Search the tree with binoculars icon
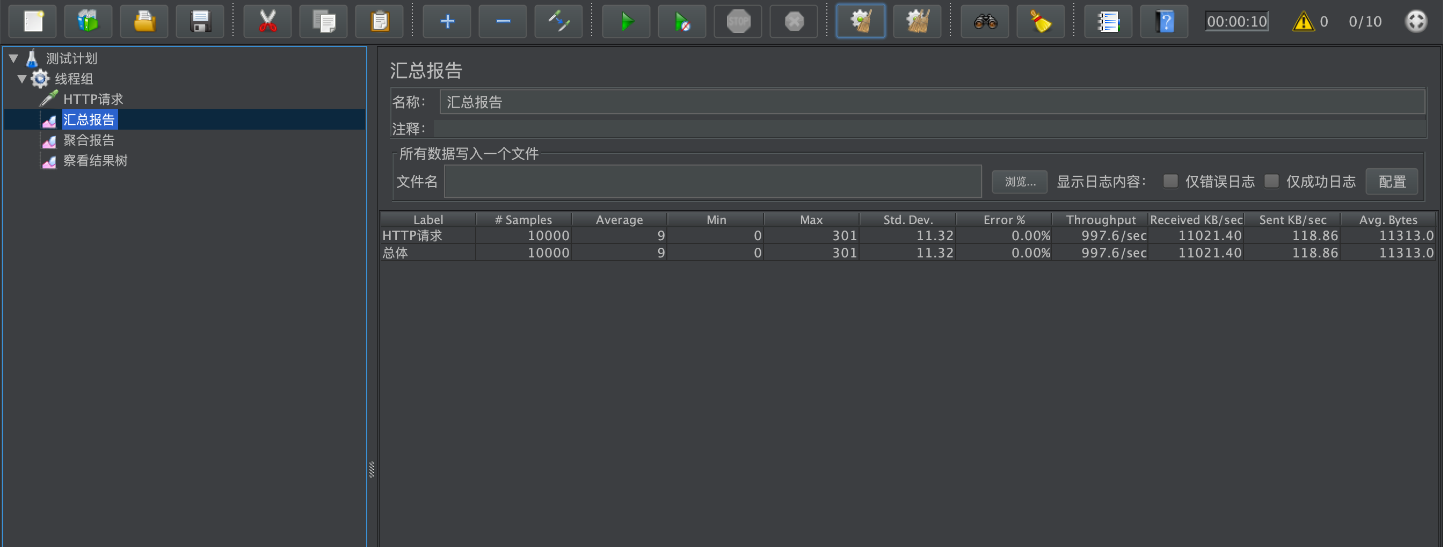Image resolution: width=1443 pixels, height=547 pixels. pyautogui.click(x=985, y=21)
